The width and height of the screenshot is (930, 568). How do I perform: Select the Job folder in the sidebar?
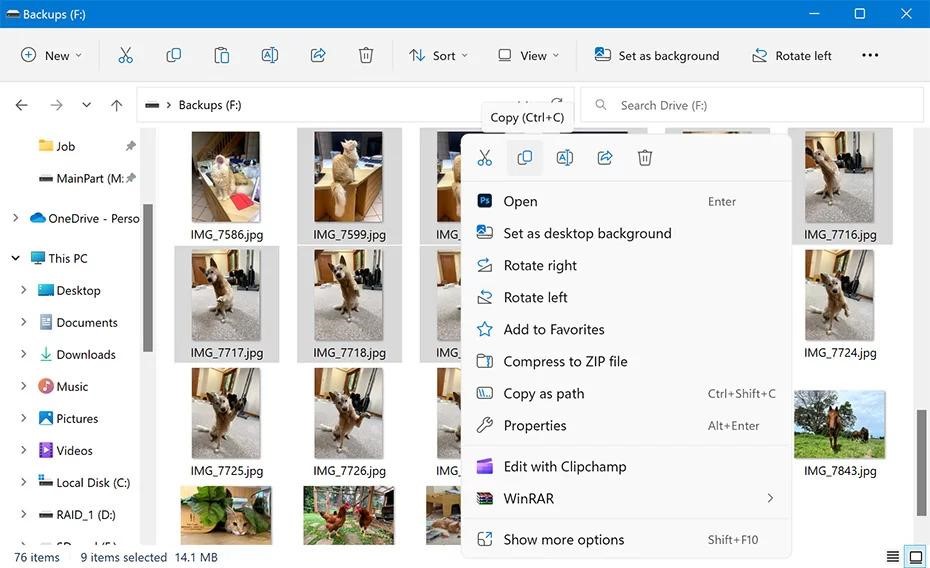[57, 146]
